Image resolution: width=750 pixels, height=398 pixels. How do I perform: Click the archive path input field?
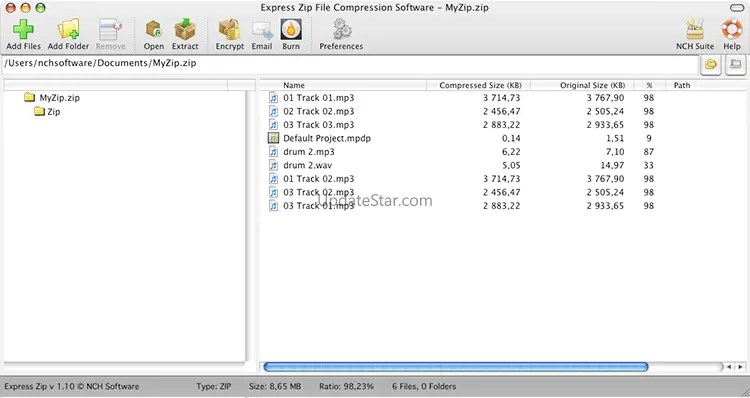click(351, 64)
